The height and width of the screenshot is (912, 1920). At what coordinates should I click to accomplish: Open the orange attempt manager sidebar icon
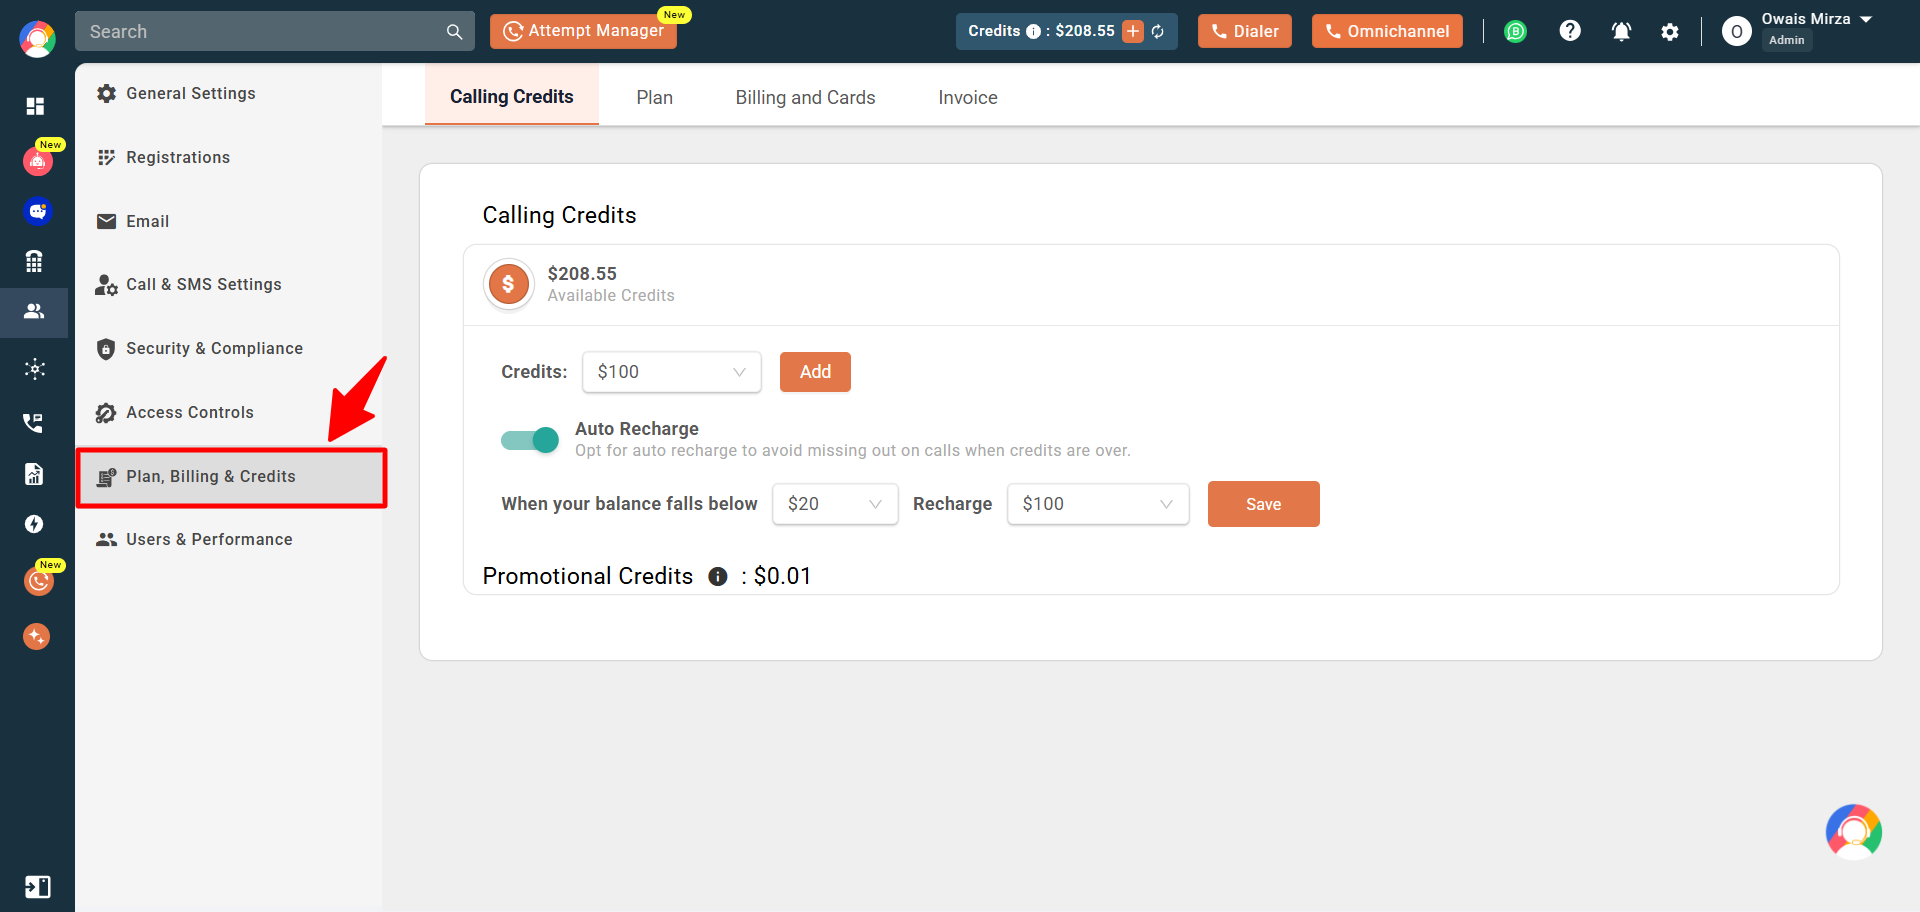point(38,581)
